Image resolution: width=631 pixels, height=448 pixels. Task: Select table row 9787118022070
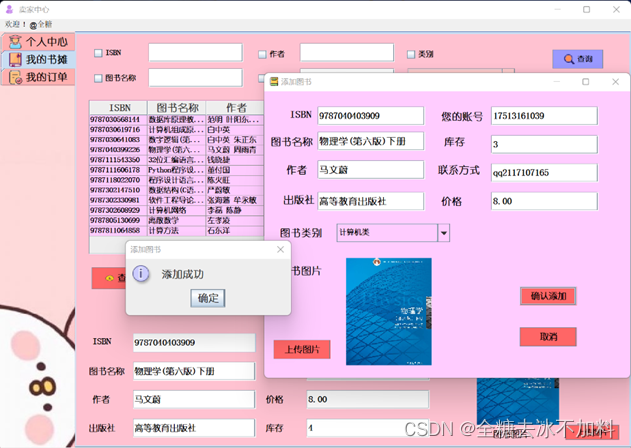[177, 180]
